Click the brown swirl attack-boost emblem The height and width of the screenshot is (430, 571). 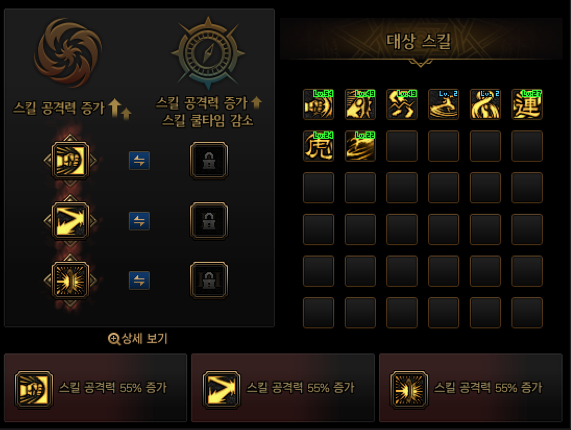pos(68,53)
